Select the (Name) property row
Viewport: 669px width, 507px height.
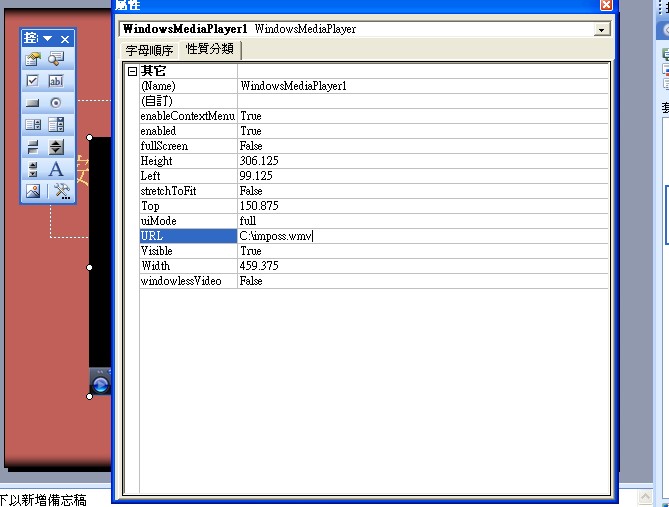tap(374, 86)
